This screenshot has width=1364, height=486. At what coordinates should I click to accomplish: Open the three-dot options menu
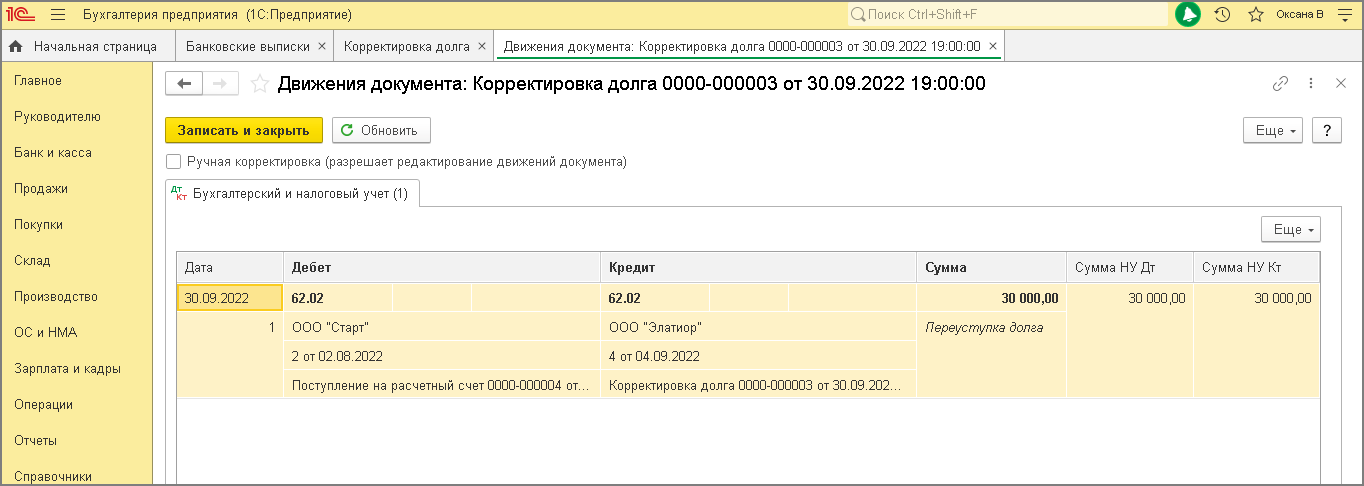pyautogui.click(x=1310, y=84)
